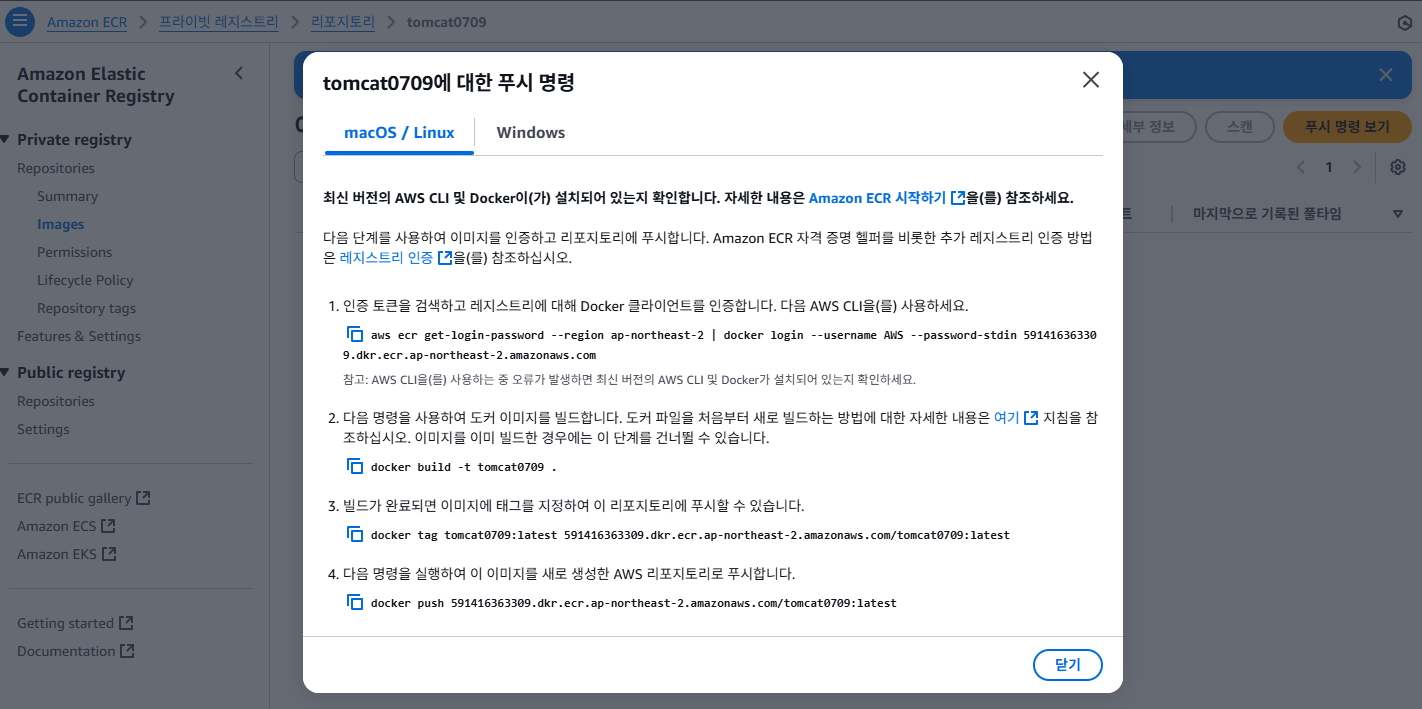Click the 스캔 button
The width and height of the screenshot is (1422, 709).
pyautogui.click(x=1239, y=127)
